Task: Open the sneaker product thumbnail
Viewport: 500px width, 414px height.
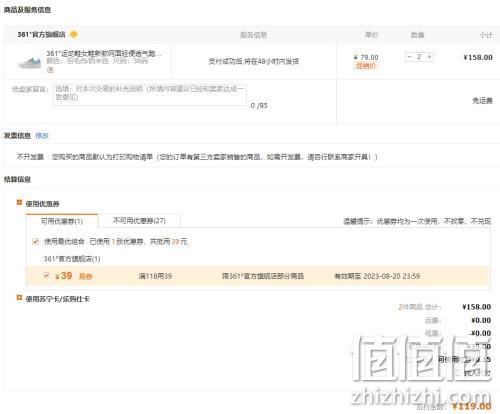Action: pyautogui.click(x=30, y=62)
